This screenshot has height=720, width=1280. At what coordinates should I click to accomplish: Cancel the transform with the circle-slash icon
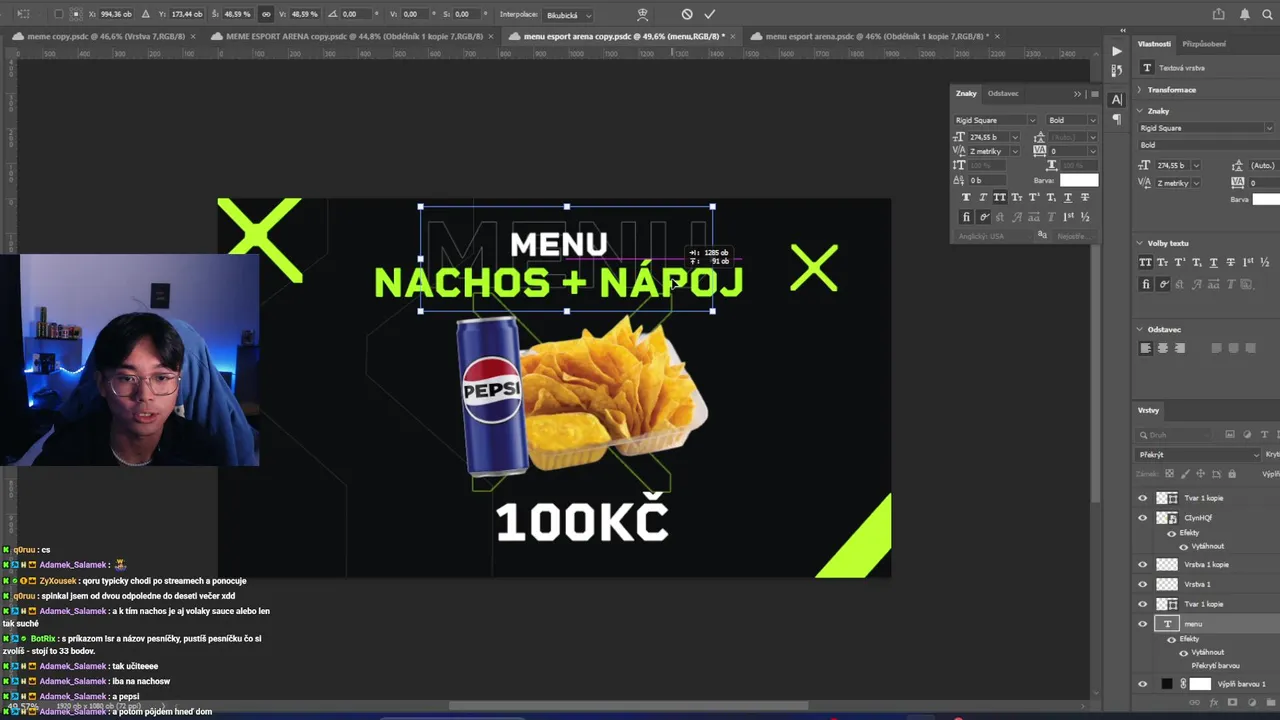pos(687,14)
